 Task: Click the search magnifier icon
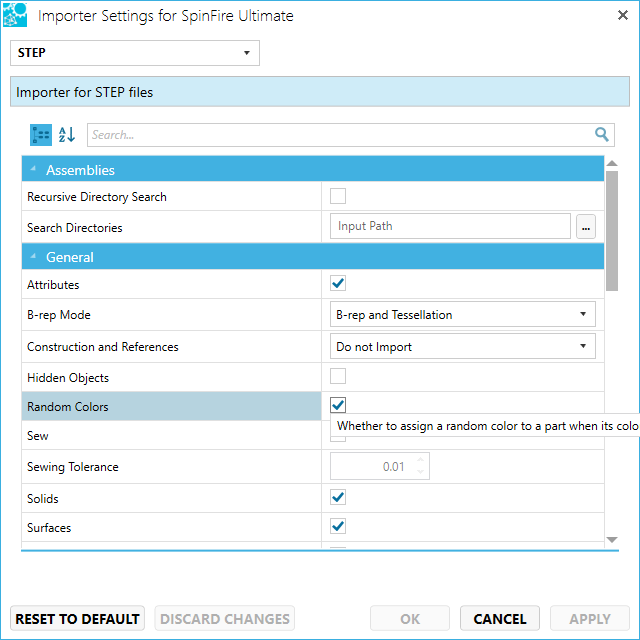[x=602, y=134]
